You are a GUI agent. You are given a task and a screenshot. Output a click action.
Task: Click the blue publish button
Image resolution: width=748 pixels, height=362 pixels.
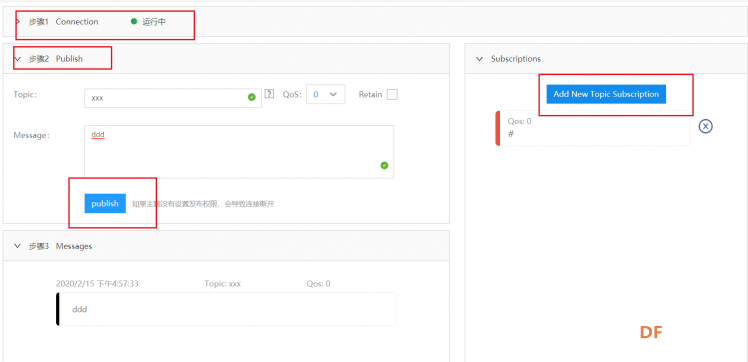point(105,203)
